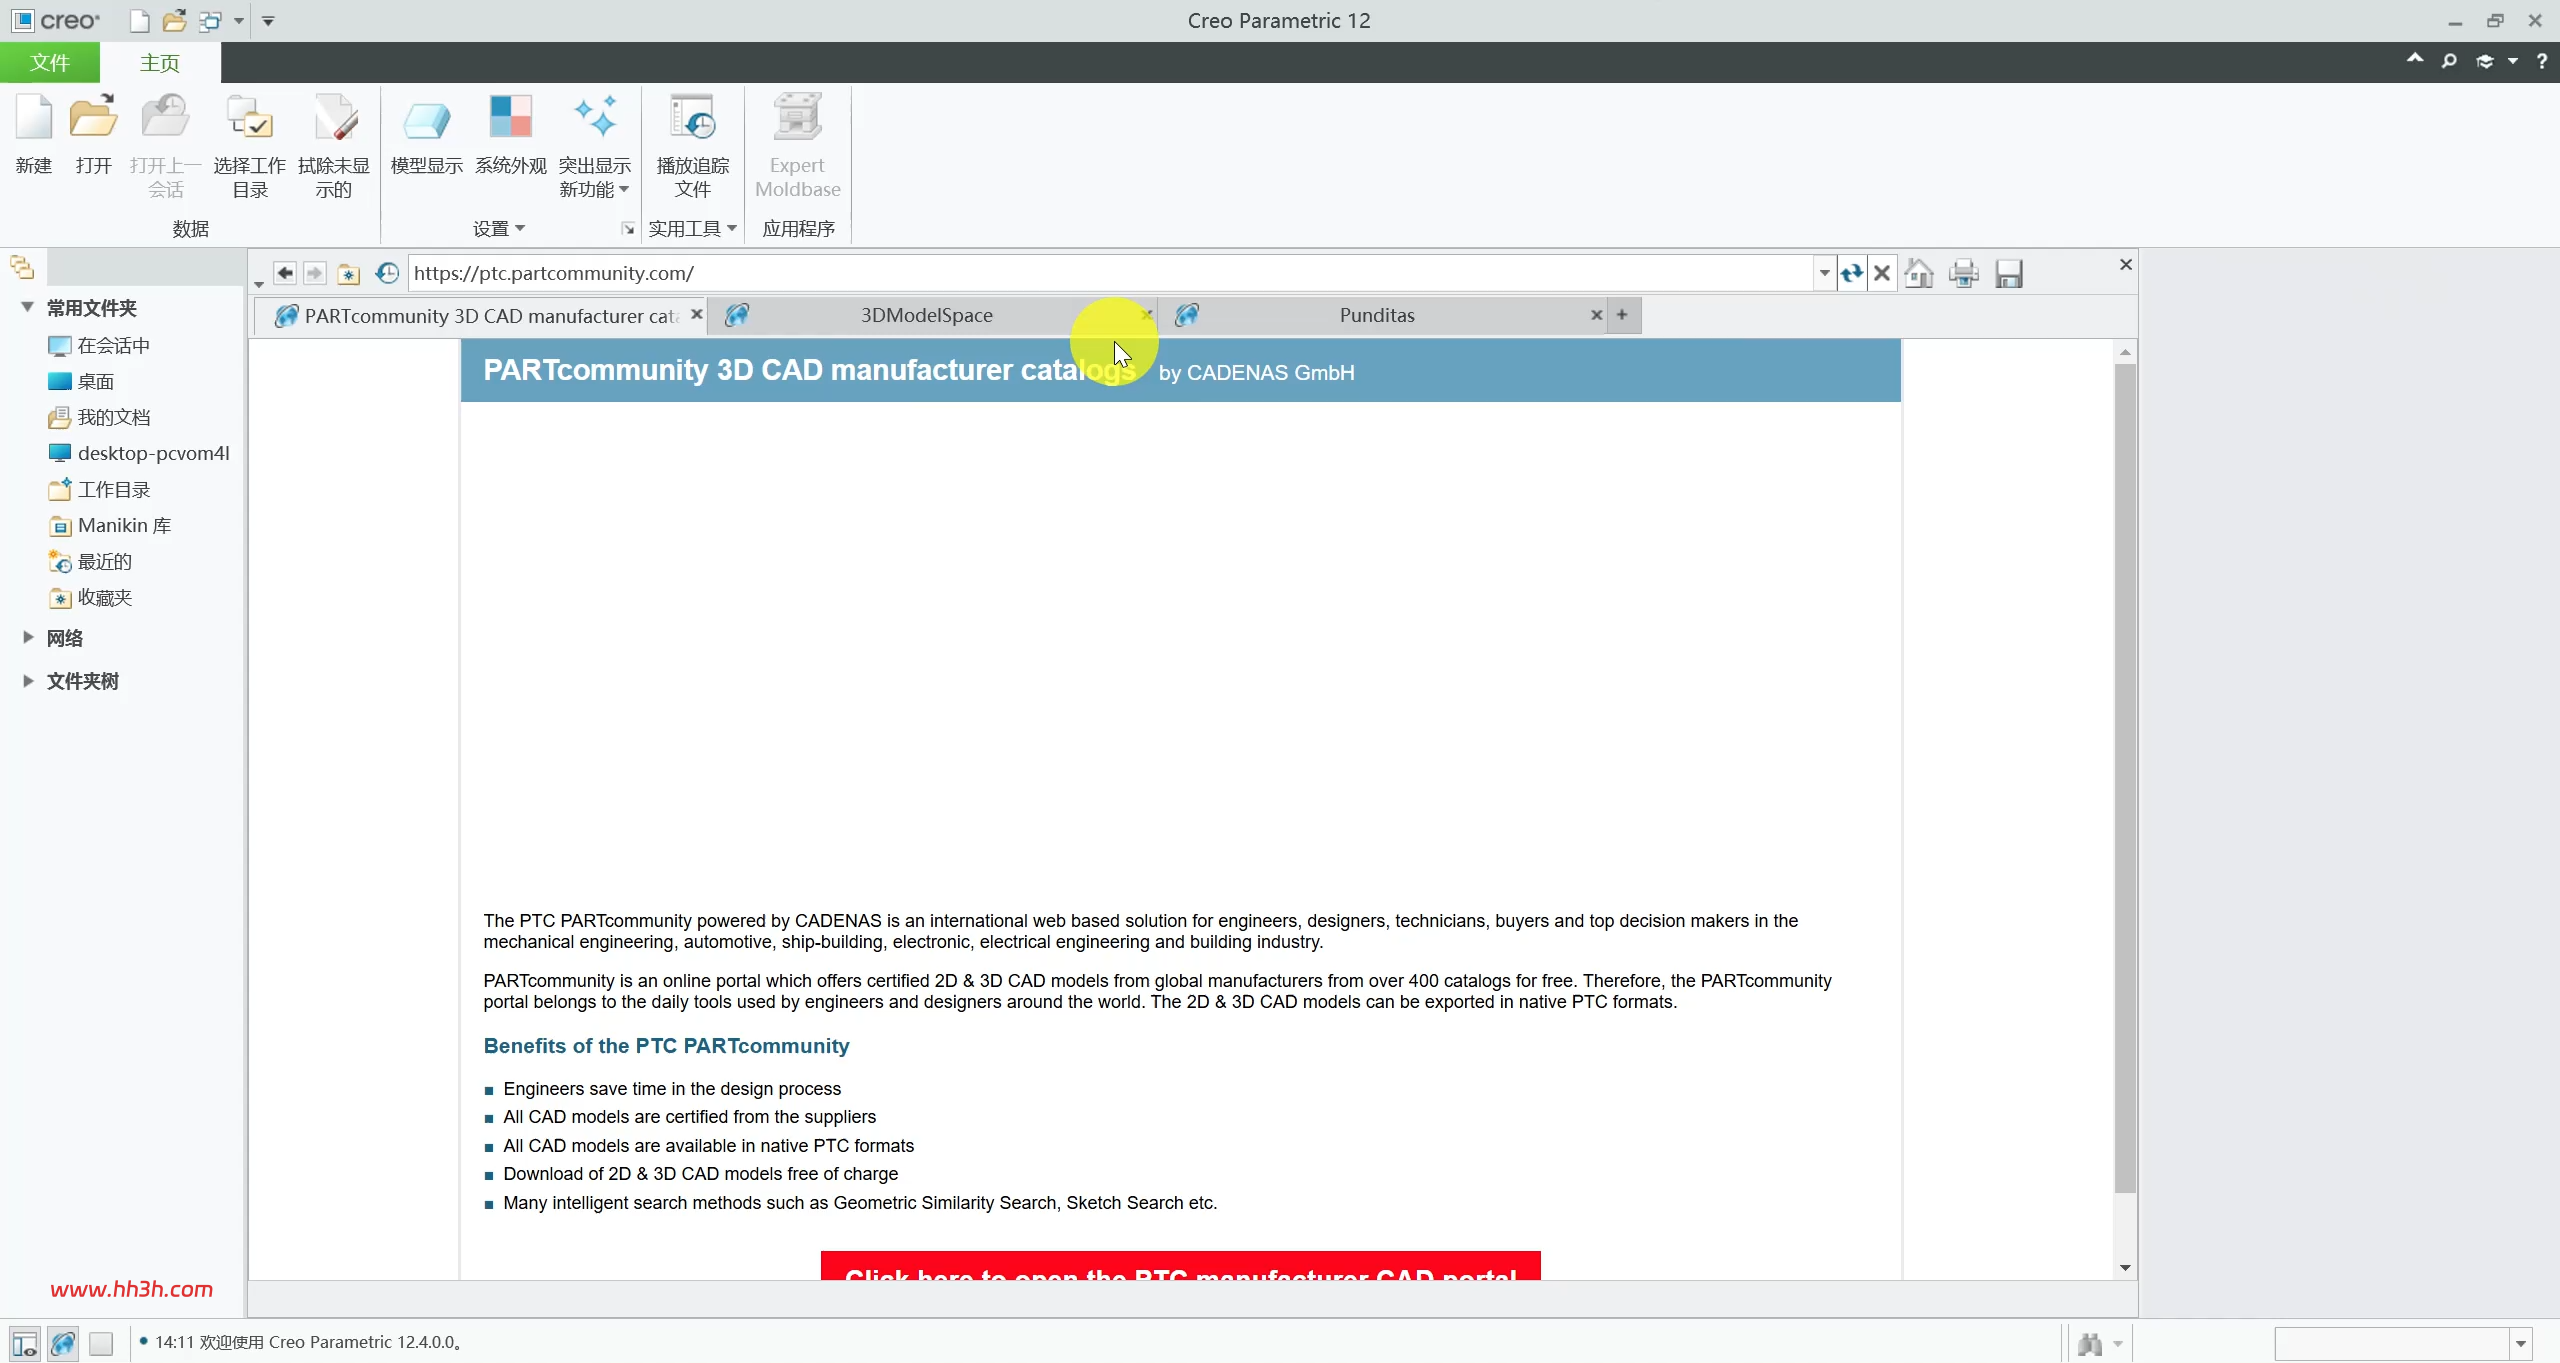Select desktop-pcvom4l computer entry
This screenshot has height=1363, width=2560.
pos(139,453)
